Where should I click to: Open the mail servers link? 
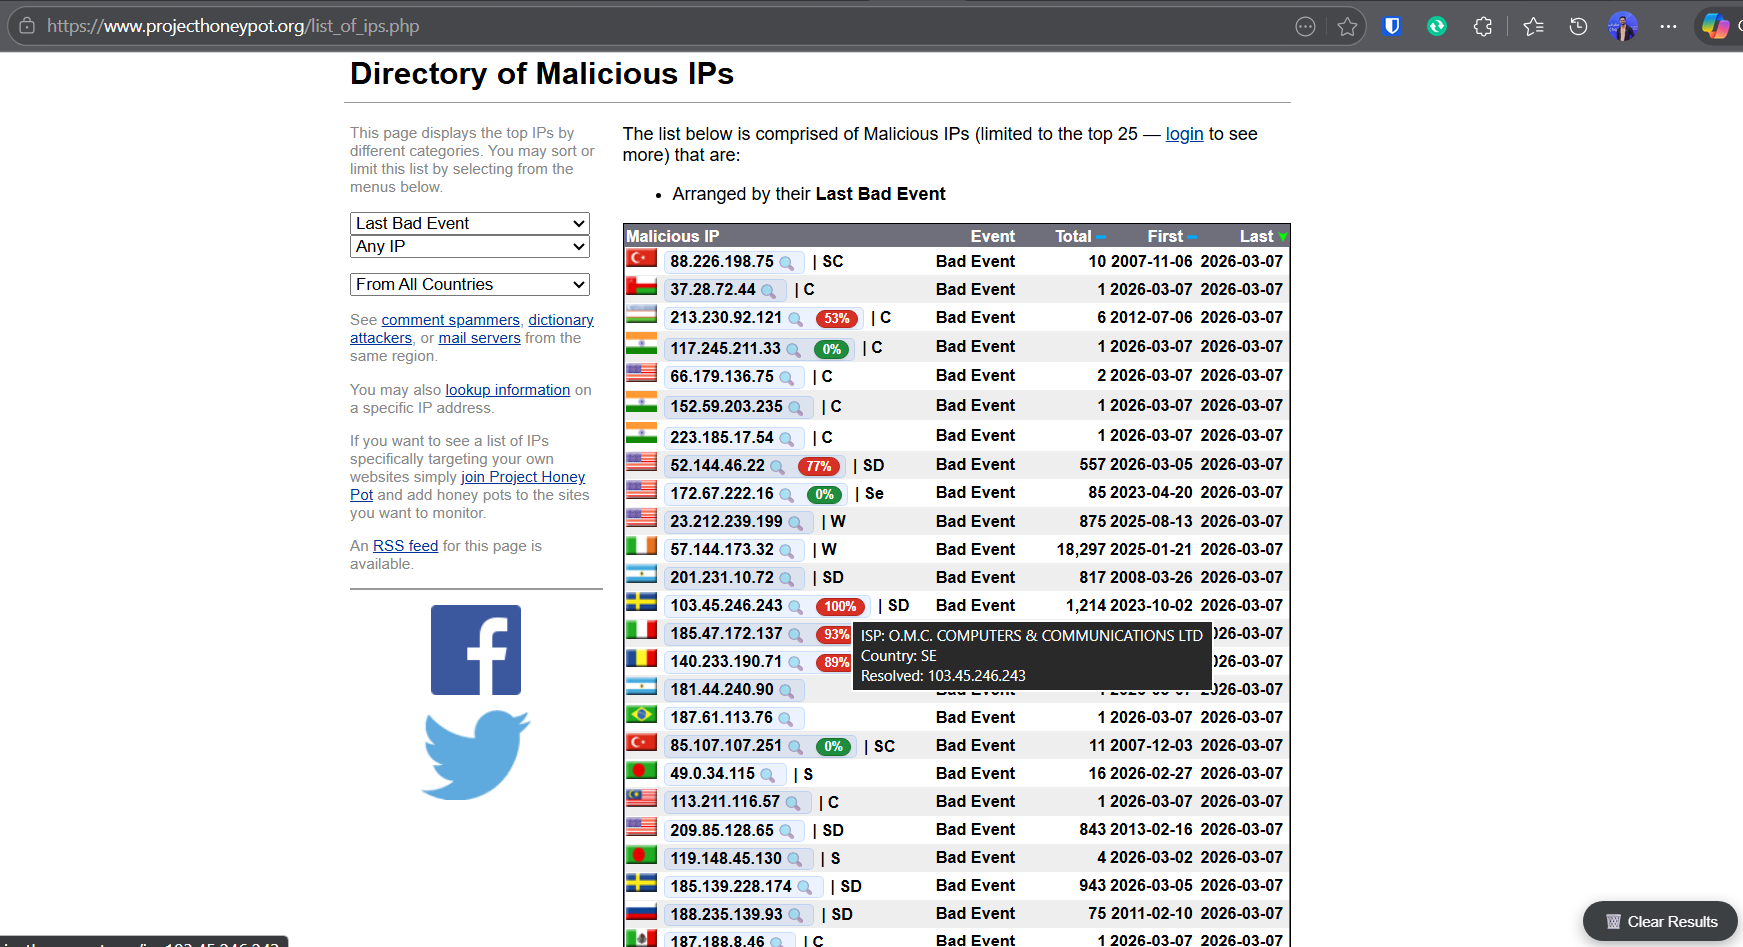(x=480, y=338)
